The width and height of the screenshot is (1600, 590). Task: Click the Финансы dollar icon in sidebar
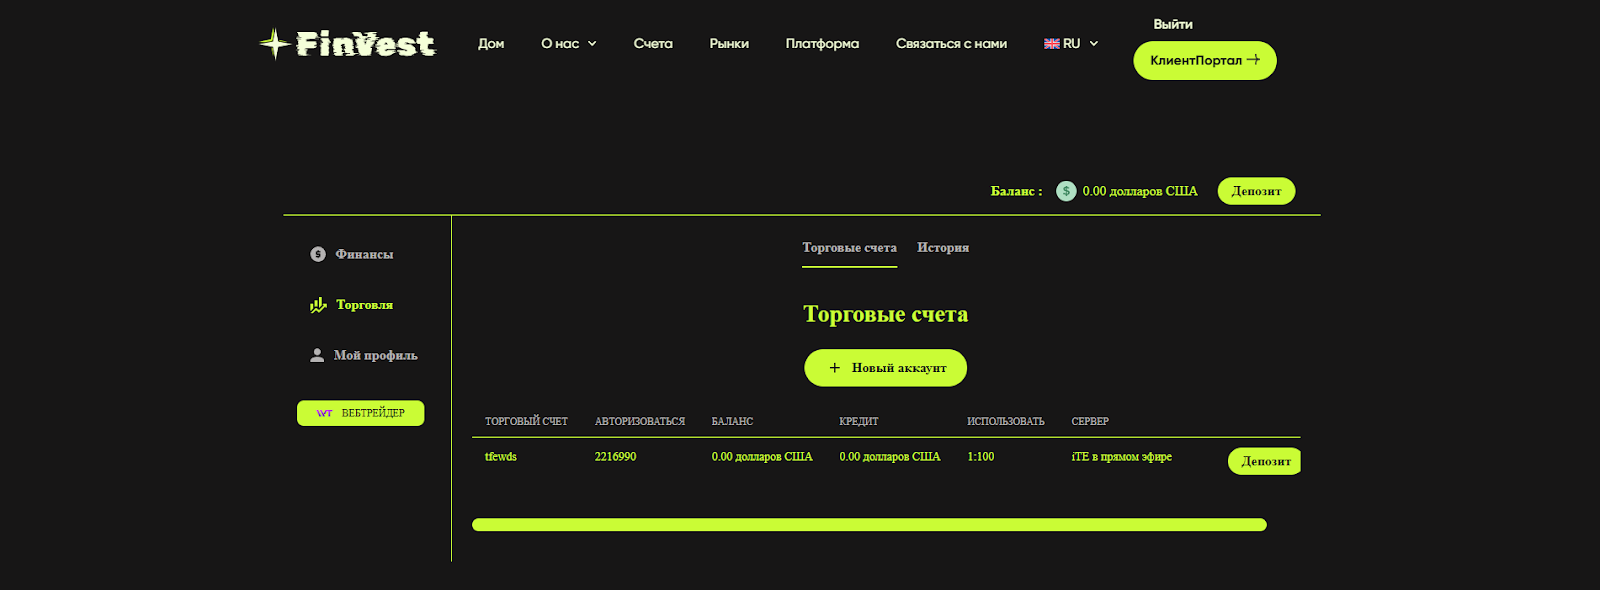[x=318, y=254]
